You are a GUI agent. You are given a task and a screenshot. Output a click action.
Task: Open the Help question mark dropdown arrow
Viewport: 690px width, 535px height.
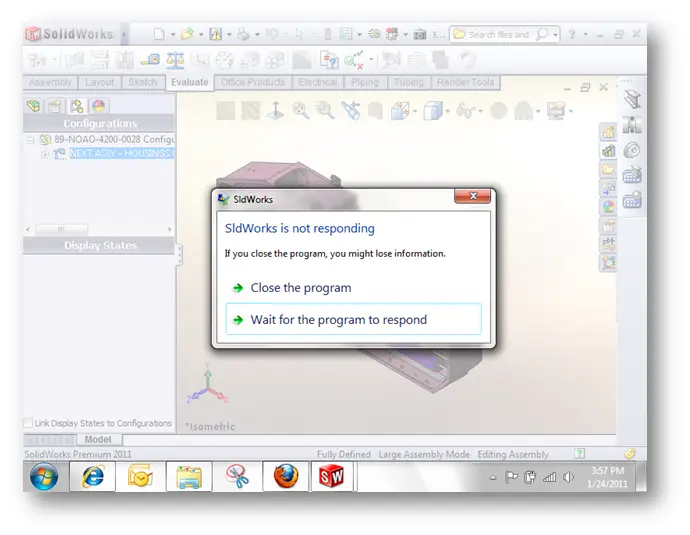[585, 34]
